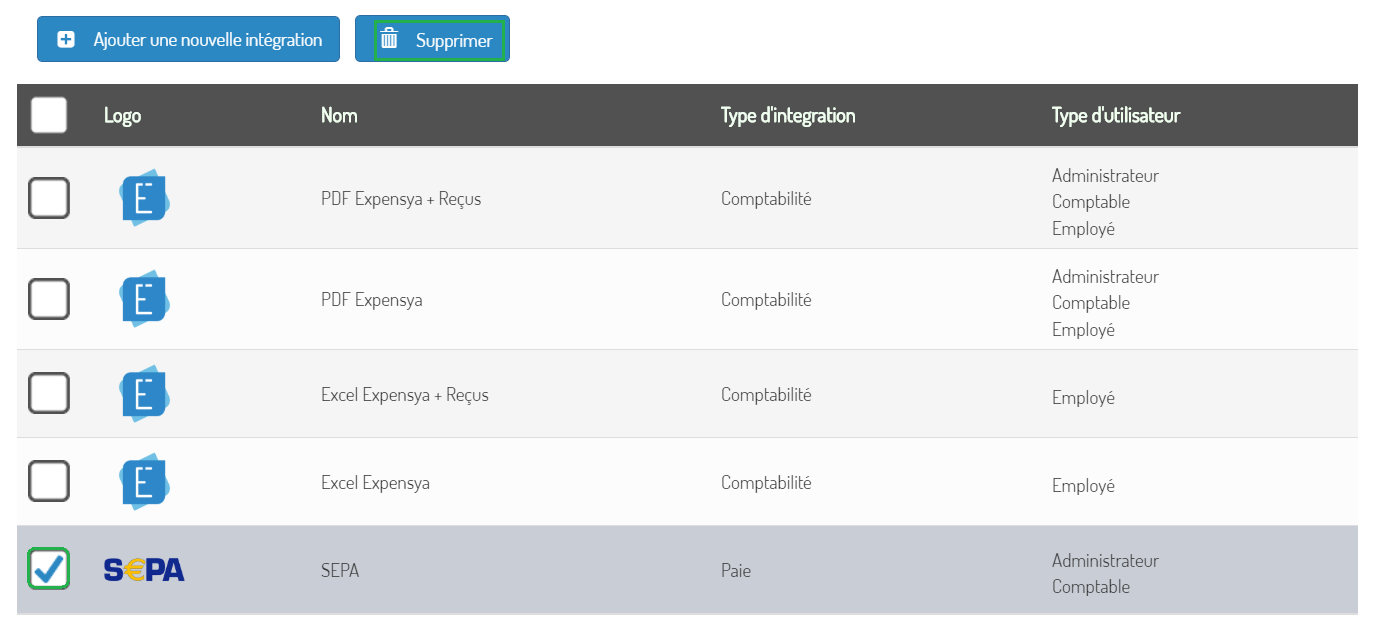The image size is (1376, 617).
Task: Click the logo in Excel Expensya + Reçus row
Action: [144, 394]
